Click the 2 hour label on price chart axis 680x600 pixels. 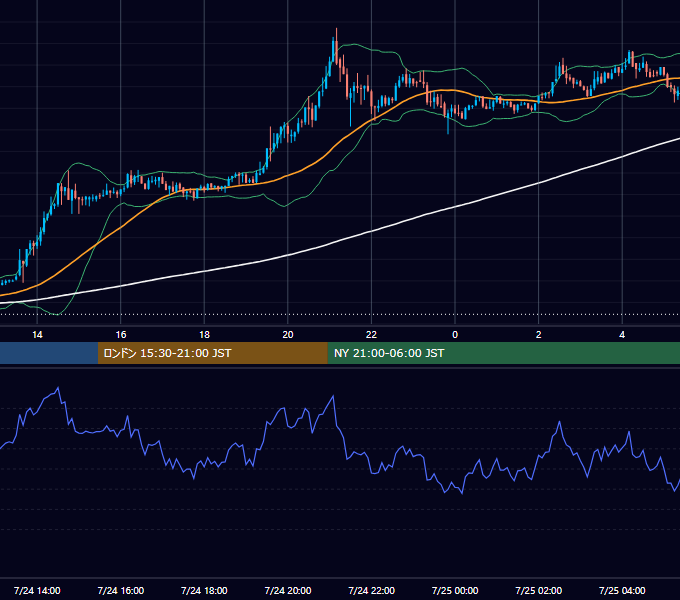539,335
